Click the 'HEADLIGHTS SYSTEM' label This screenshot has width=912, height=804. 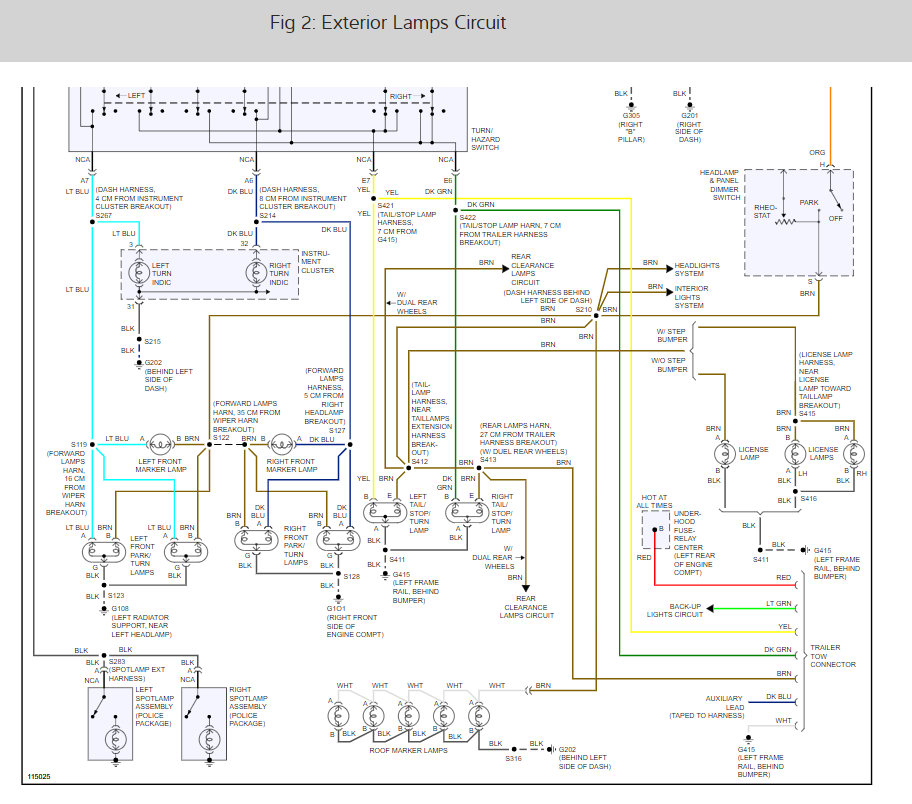click(x=697, y=269)
